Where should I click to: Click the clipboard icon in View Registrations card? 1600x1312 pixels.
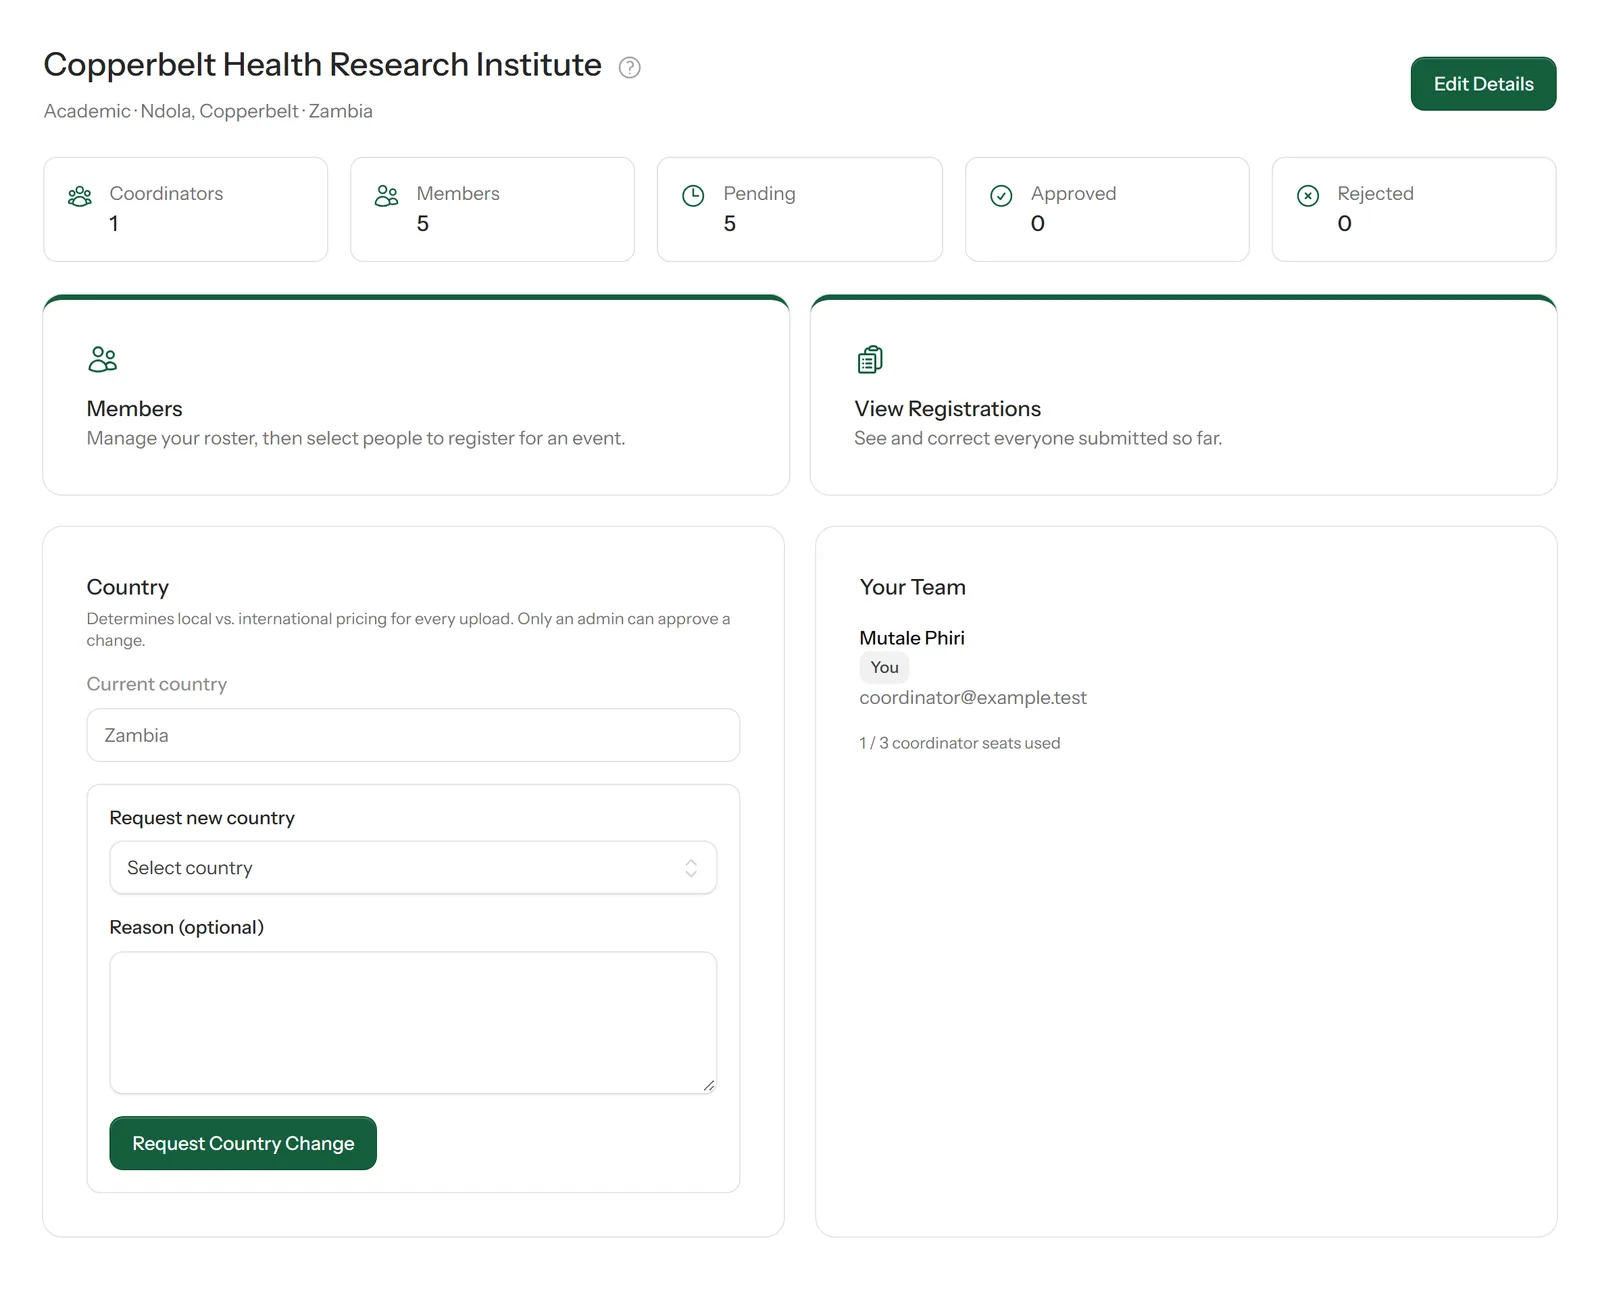pyautogui.click(x=870, y=359)
